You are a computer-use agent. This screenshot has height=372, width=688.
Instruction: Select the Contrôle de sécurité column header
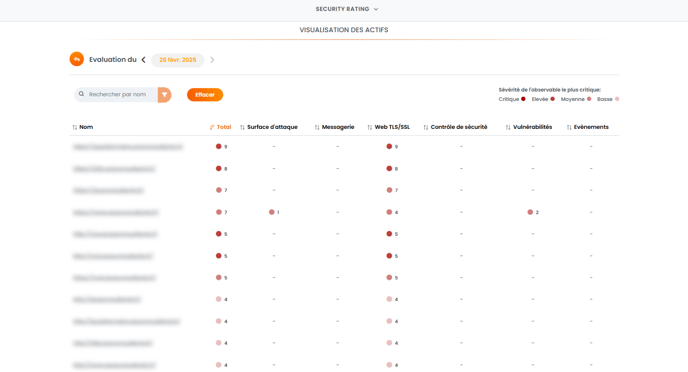(x=459, y=127)
